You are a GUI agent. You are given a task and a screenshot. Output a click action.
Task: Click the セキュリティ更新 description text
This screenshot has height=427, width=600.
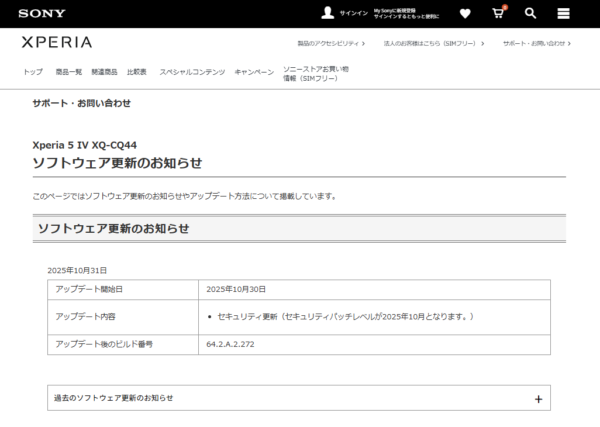pos(346,316)
